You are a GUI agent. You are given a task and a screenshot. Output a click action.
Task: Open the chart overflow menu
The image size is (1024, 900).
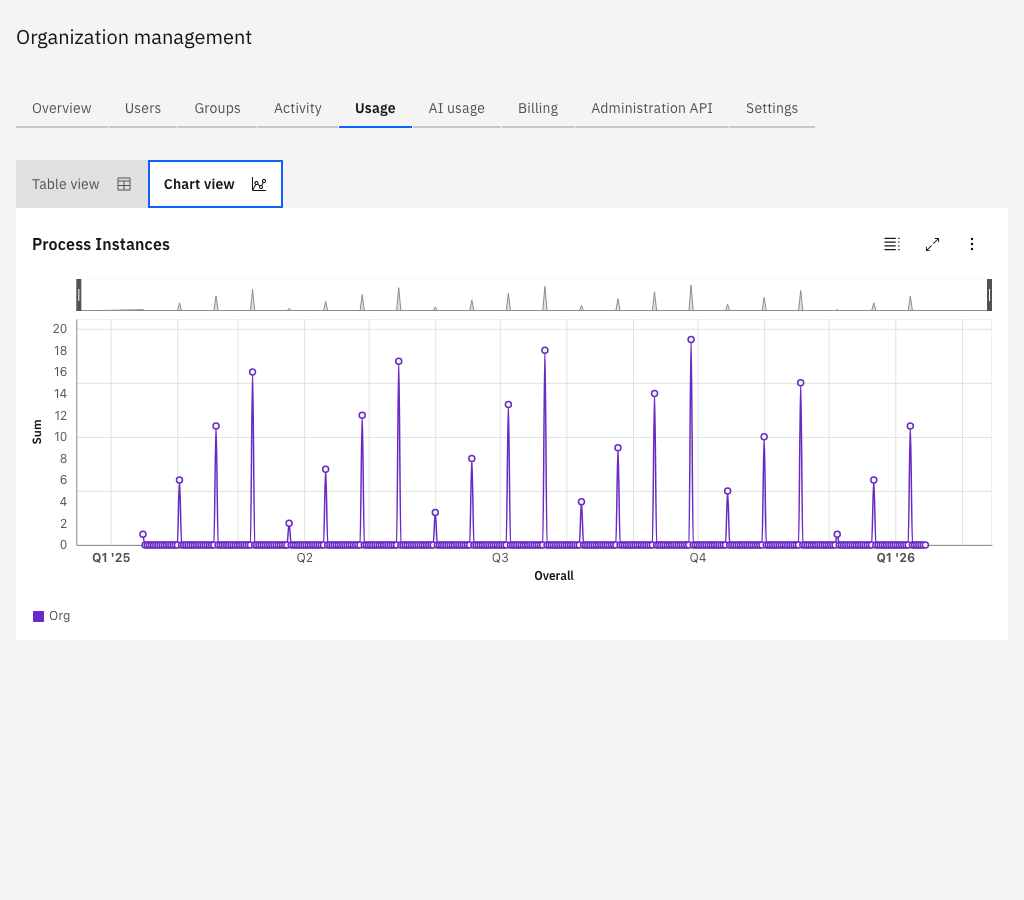pos(972,244)
